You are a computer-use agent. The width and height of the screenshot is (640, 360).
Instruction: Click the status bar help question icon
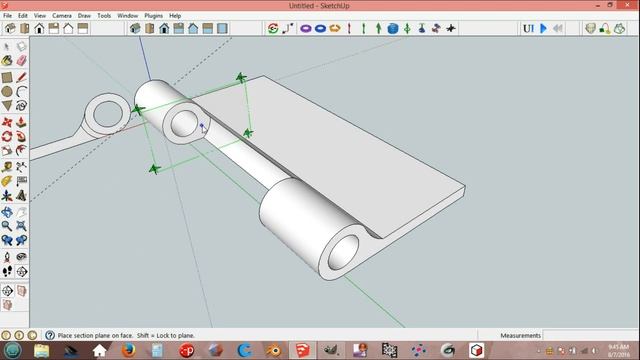pos(50,336)
